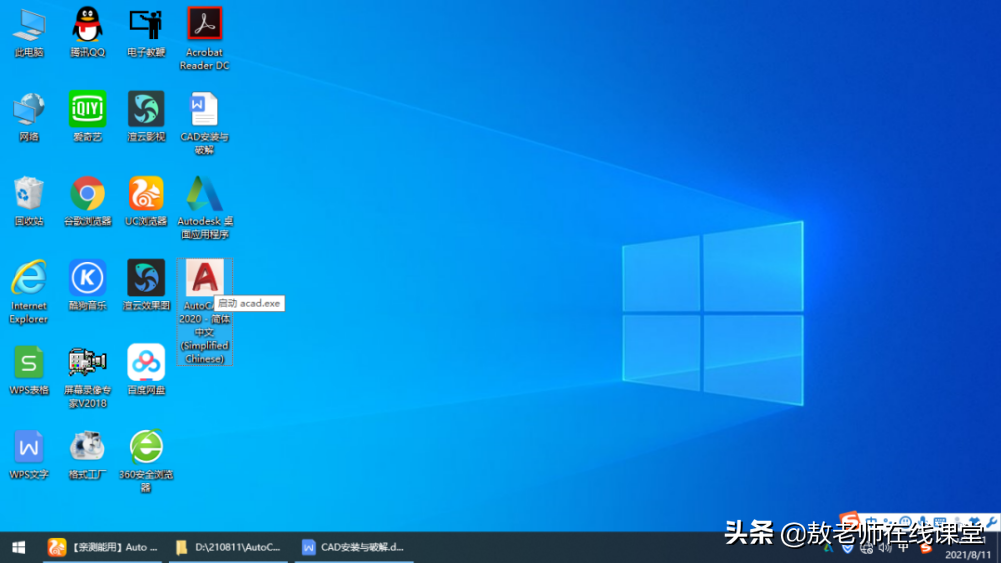
Task: Open Google Chrome browser shortcut
Action: 88,194
